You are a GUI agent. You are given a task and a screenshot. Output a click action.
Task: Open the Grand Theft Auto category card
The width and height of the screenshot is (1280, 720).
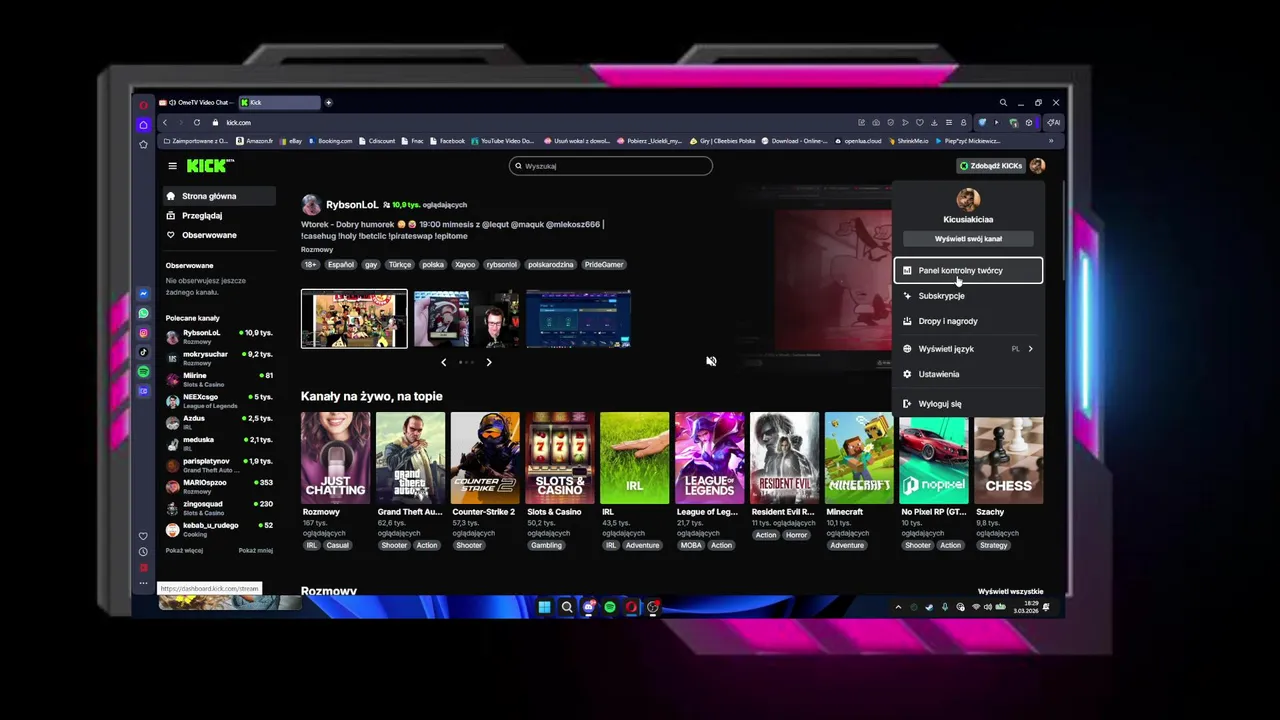tap(410, 458)
